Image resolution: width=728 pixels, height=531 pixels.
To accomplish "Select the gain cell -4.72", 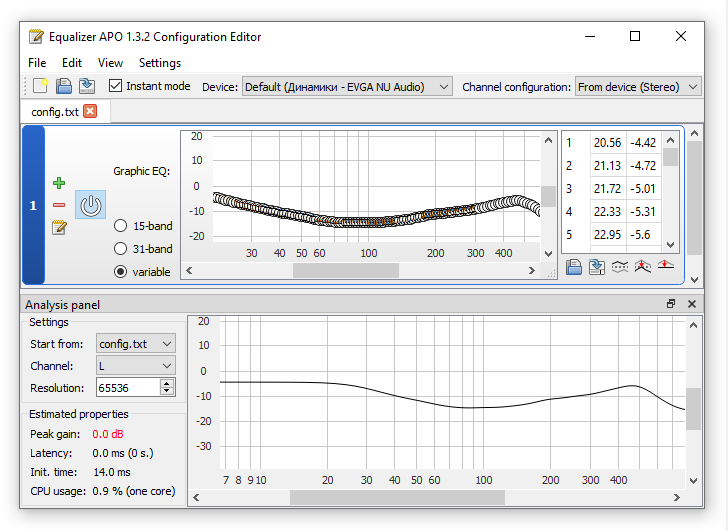I will pos(644,166).
